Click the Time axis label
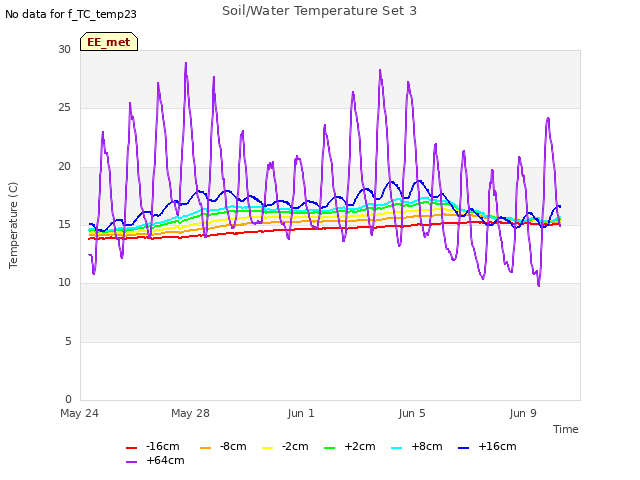Image resolution: width=640 pixels, height=480 pixels. pos(566,429)
